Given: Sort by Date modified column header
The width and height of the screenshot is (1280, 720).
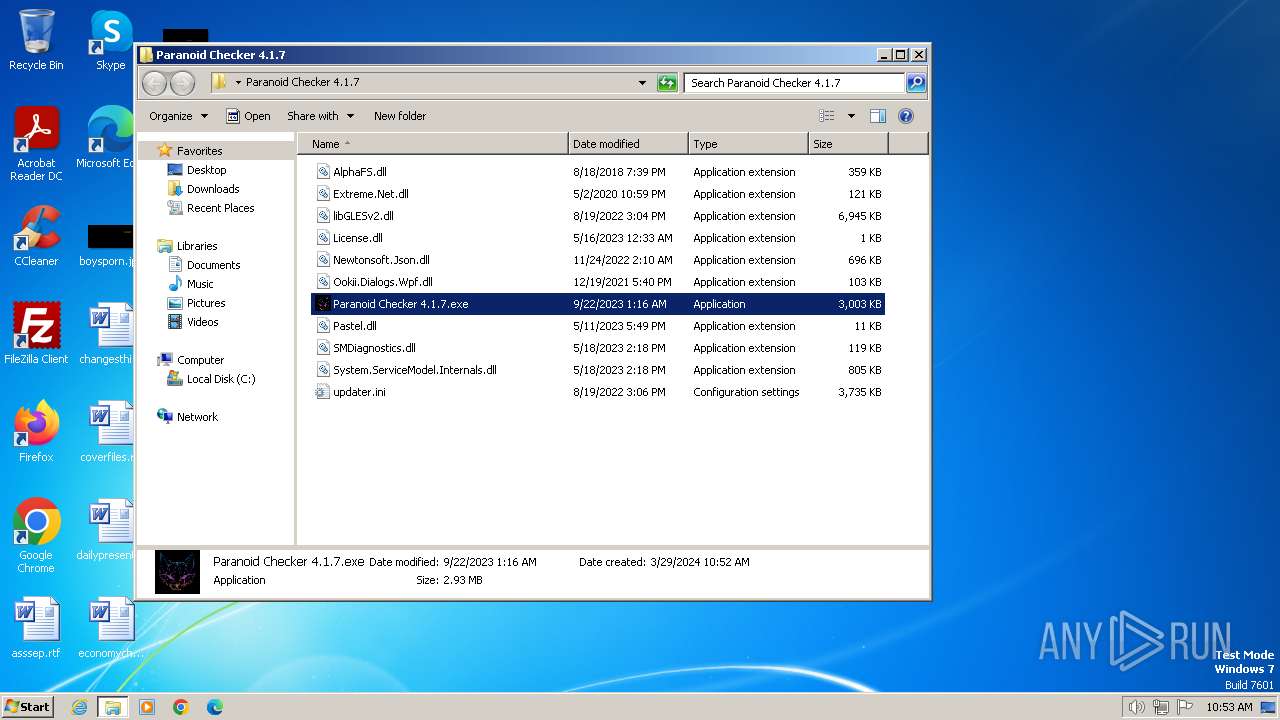Looking at the screenshot, I should [x=628, y=144].
